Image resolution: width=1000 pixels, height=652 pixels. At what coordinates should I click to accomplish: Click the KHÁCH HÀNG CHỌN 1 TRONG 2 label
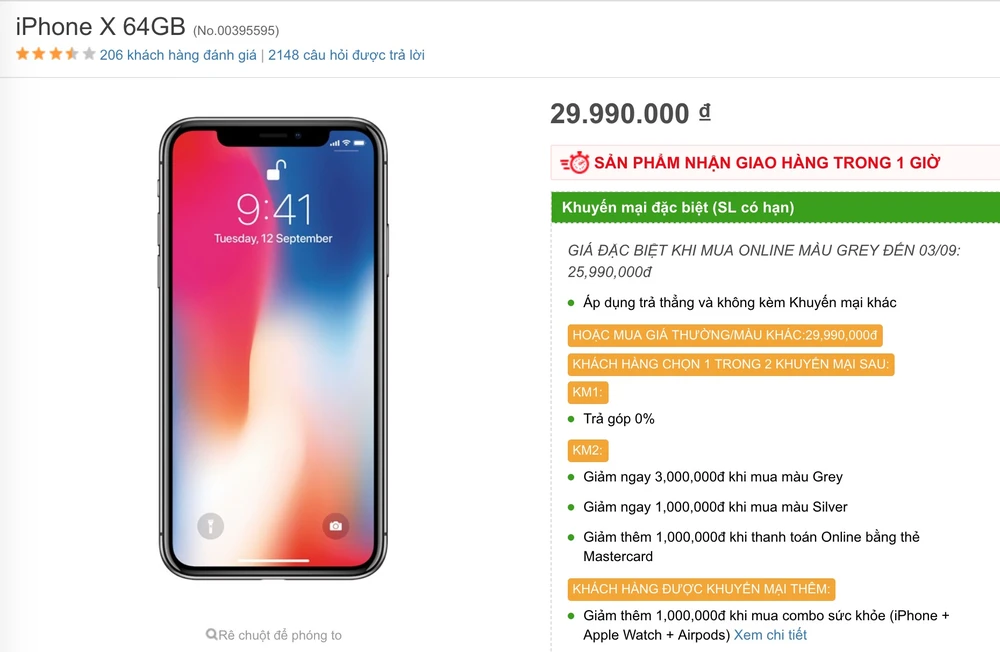click(x=730, y=364)
